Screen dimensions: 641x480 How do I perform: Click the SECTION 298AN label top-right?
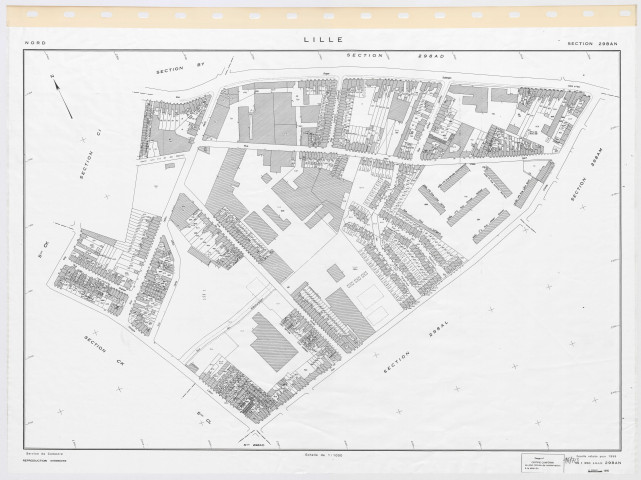click(591, 42)
